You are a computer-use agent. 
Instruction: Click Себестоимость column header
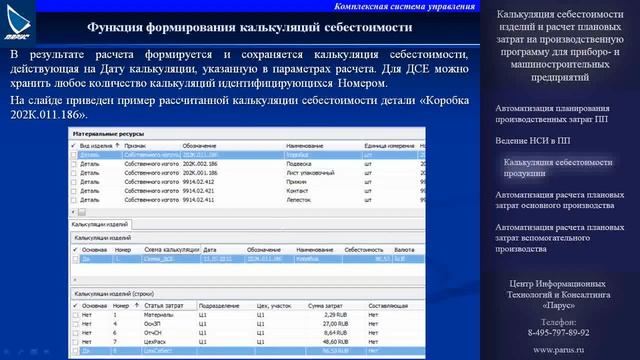click(364, 249)
